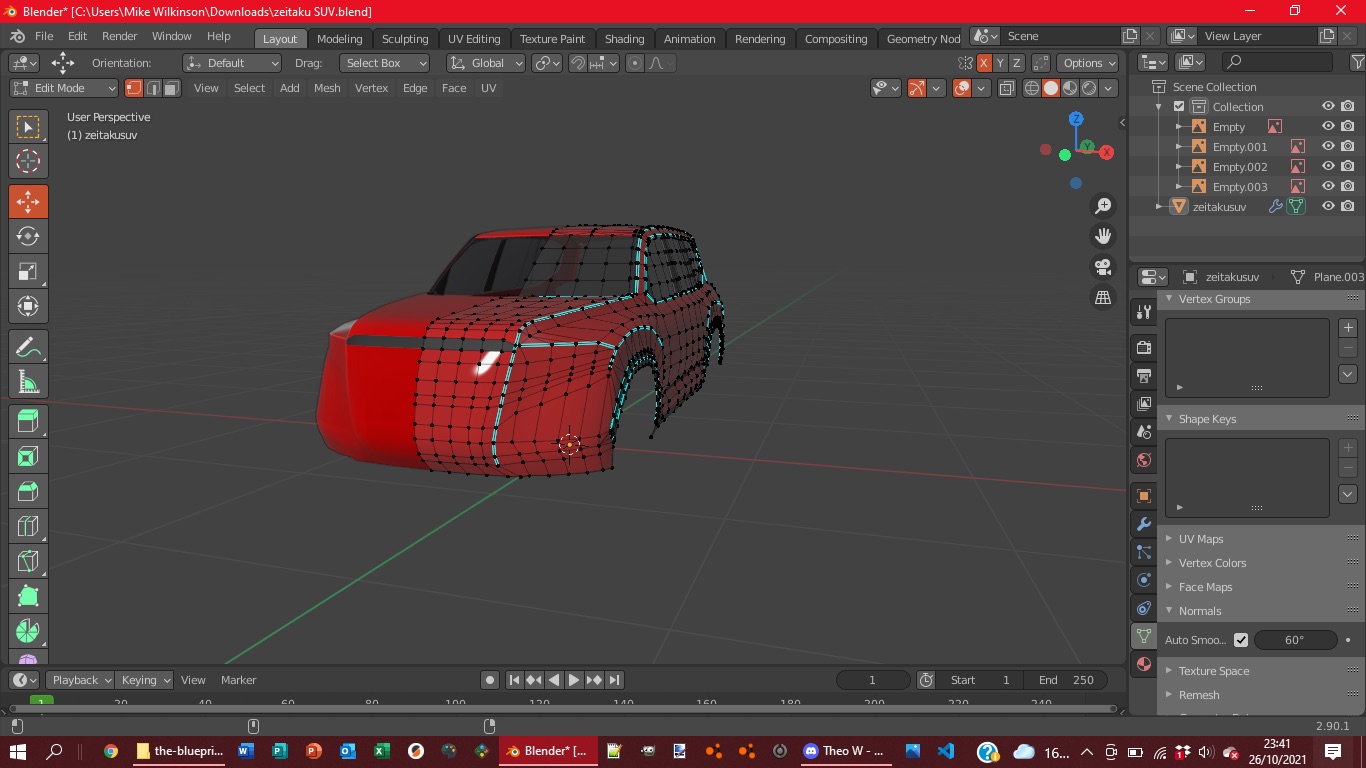Activate the Scale tool

coord(28,271)
